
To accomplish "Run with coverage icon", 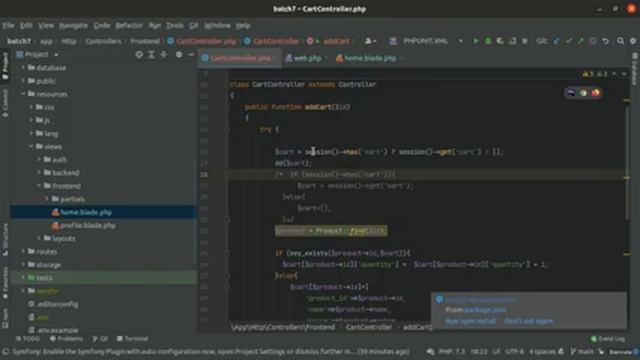I will pyautogui.click(x=500, y=41).
